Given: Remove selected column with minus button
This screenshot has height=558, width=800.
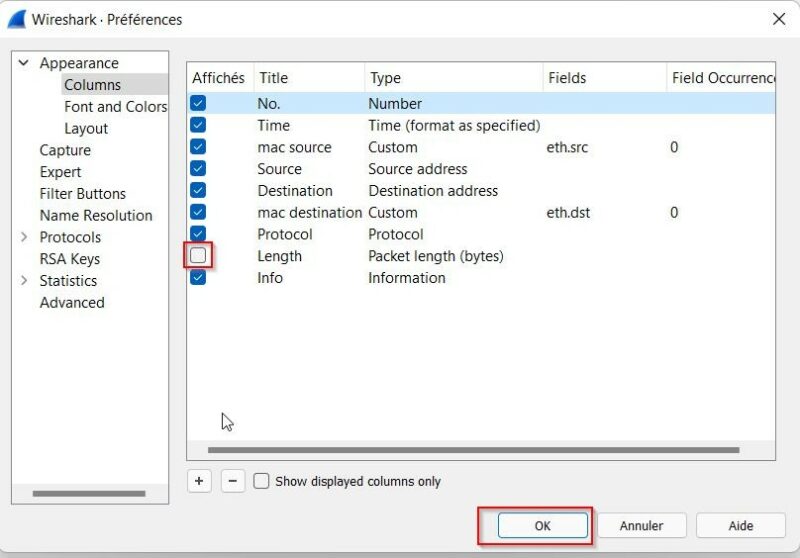Looking at the screenshot, I should [233, 481].
